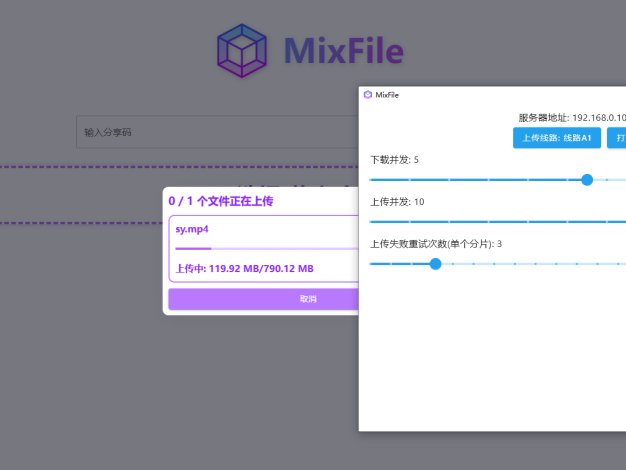Image resolution: width=626 pixels, height=470 pixels.
Task: Click the MixFile cube logo on the web page
Action: (242, 51)
